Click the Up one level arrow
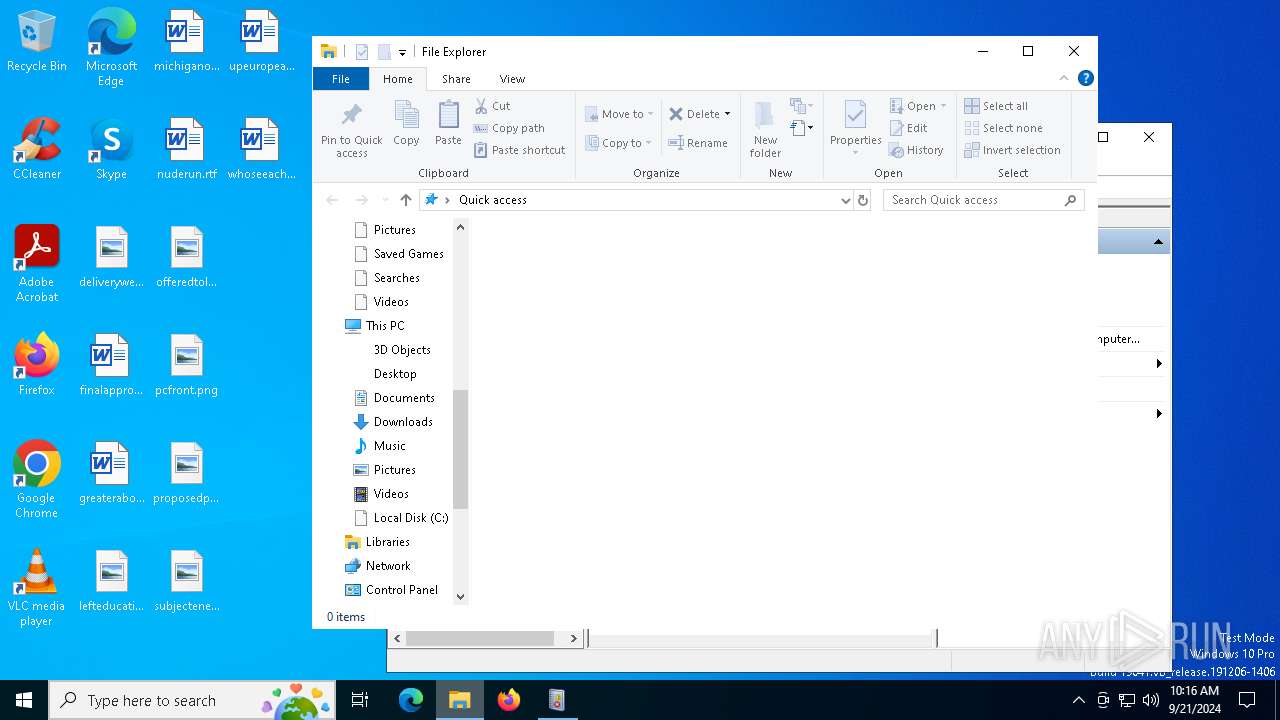Image resolution: width=1280 pixels, height=720 pixels. pos(405,200)
